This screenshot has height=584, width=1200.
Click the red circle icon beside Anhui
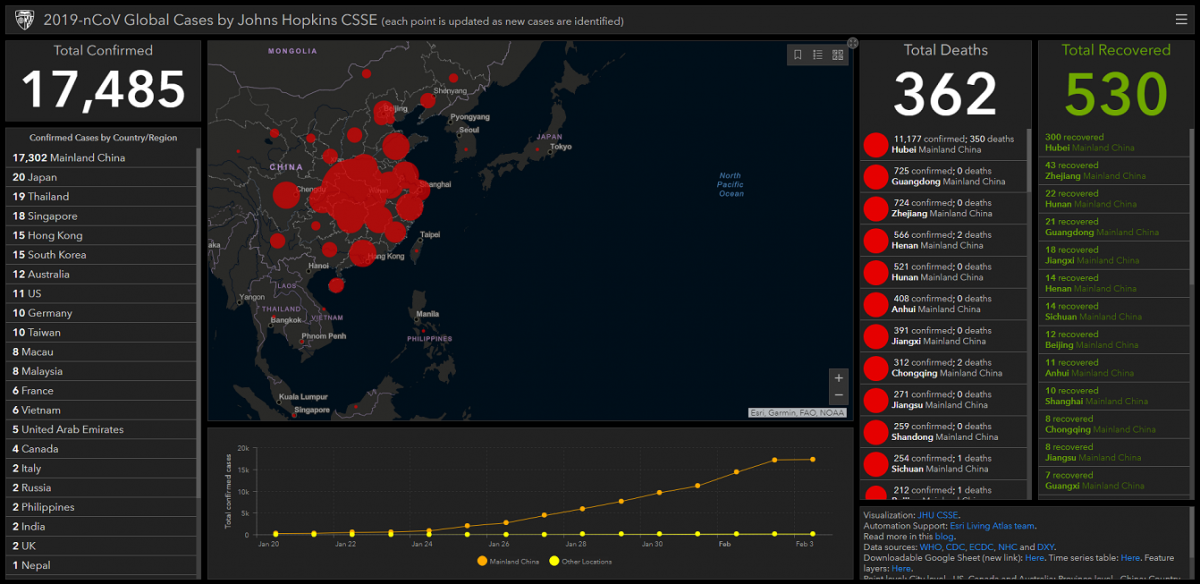(x=876, y=305)
